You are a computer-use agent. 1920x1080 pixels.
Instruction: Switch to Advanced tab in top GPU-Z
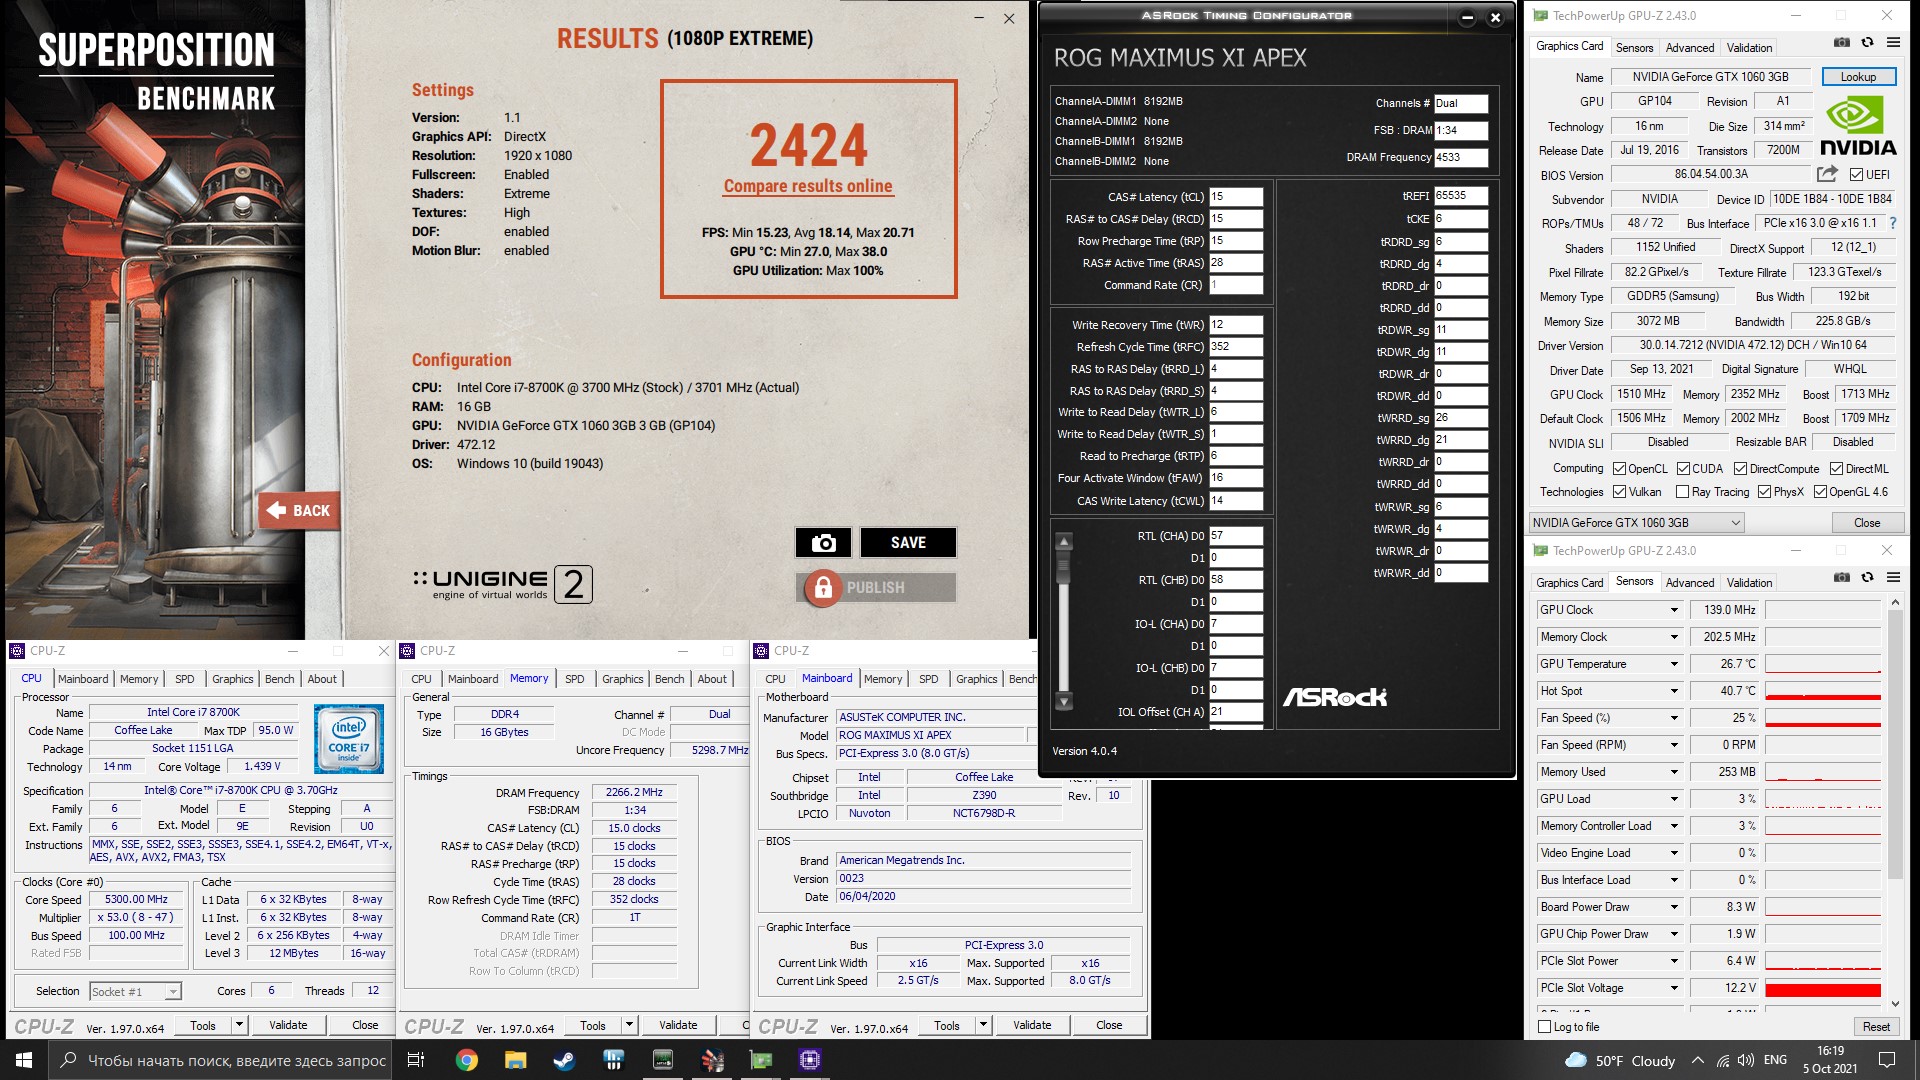[1690, 48]
